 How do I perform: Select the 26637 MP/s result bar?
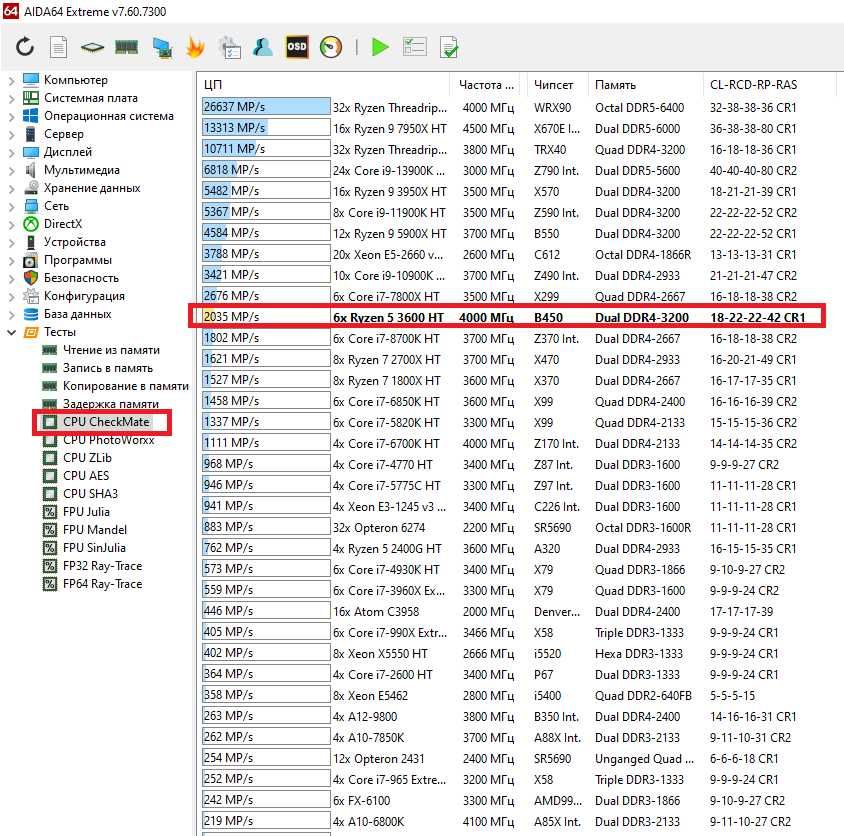pyautogui.click(x=266, y=107)
